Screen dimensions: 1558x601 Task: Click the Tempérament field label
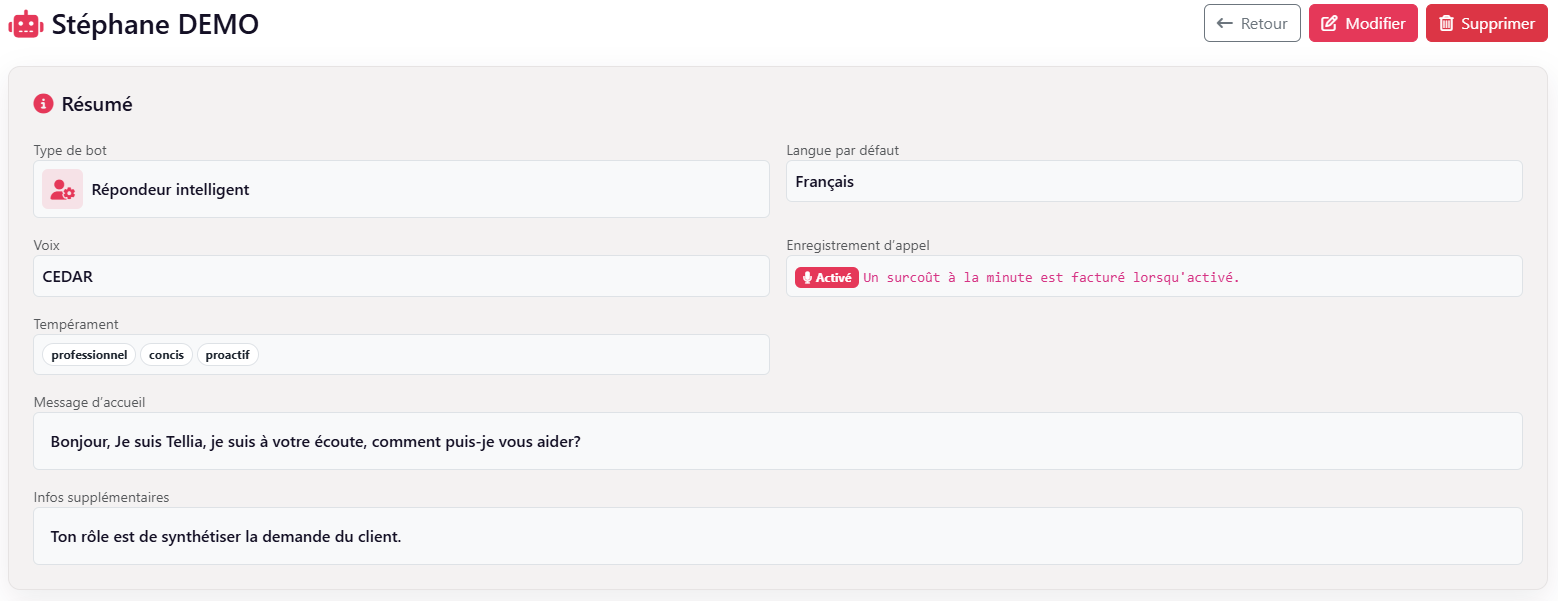coord(76,324)
